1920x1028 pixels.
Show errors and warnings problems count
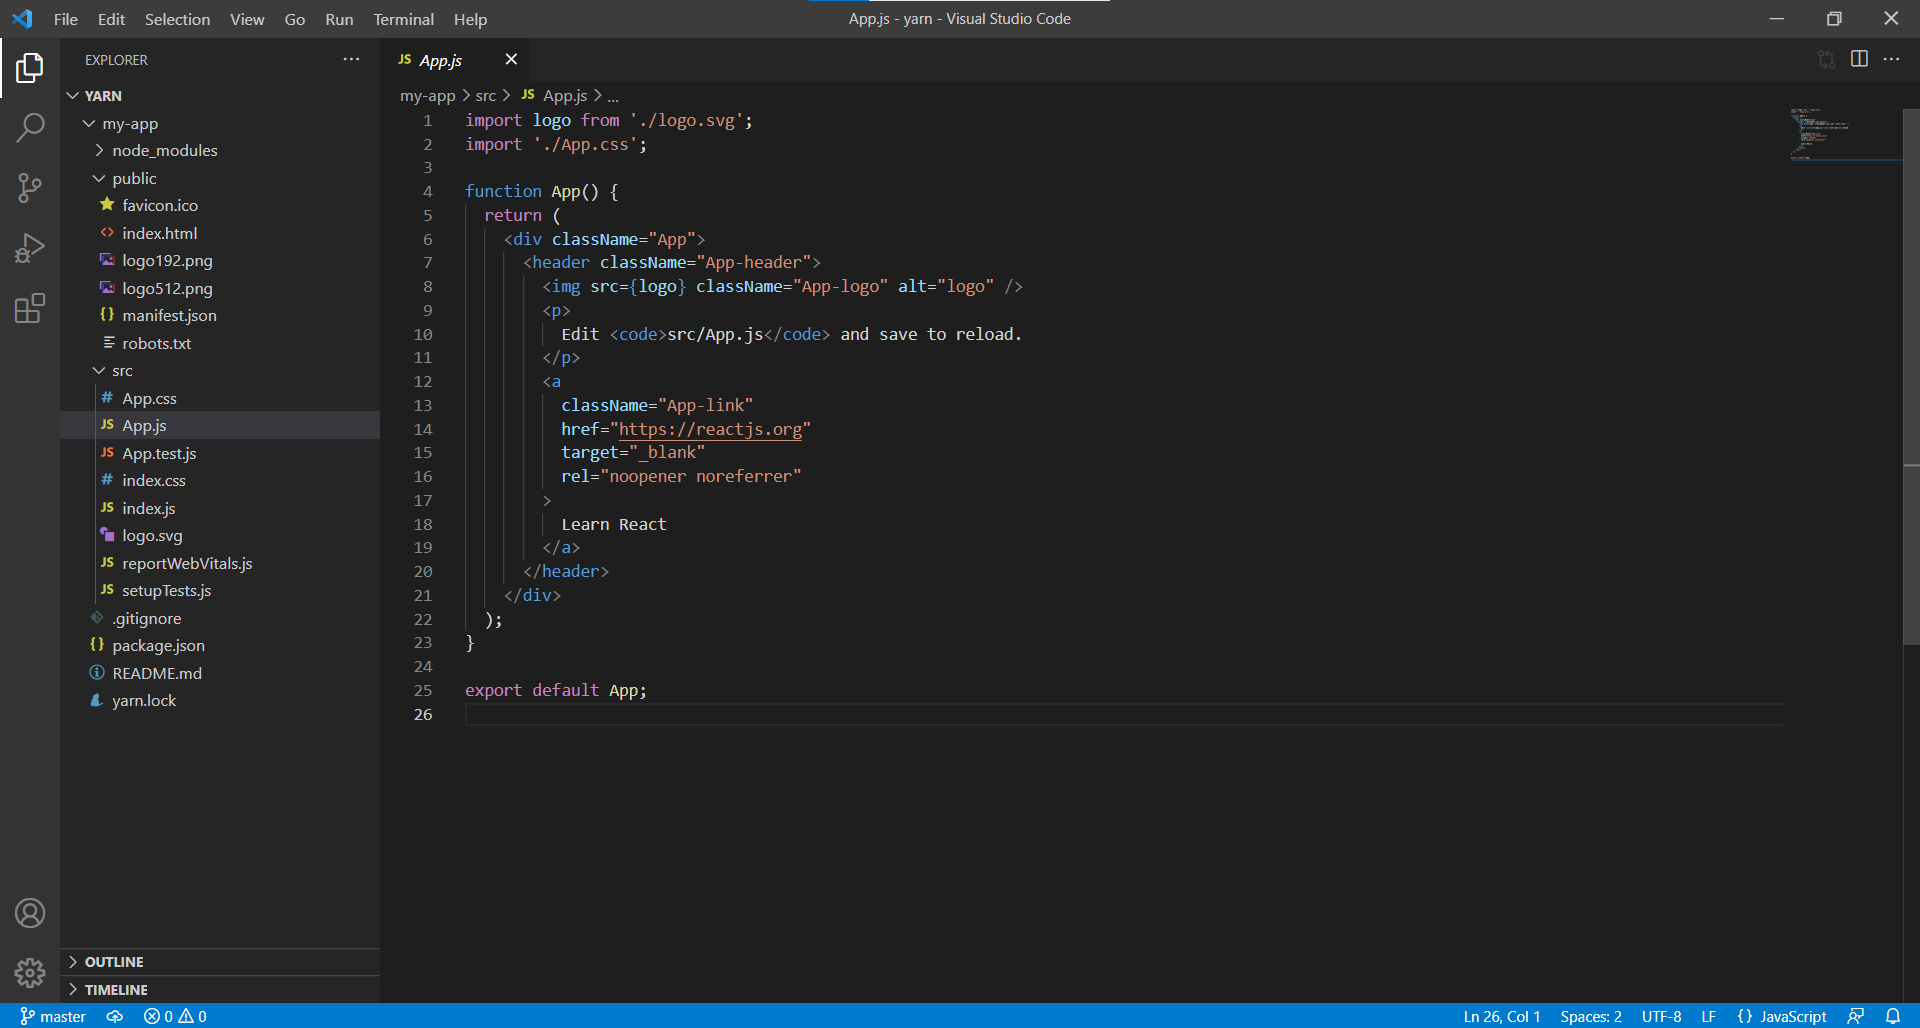tap(175, 1016)
